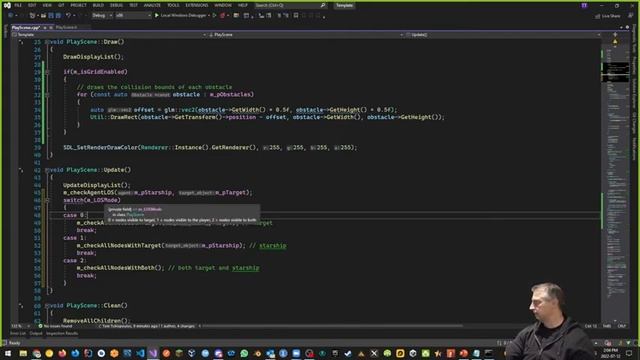Screen dimensions: 640x360
Task: Click the Hot Reload flame icon
Action: pyautogui.click(x=223, y=16)
